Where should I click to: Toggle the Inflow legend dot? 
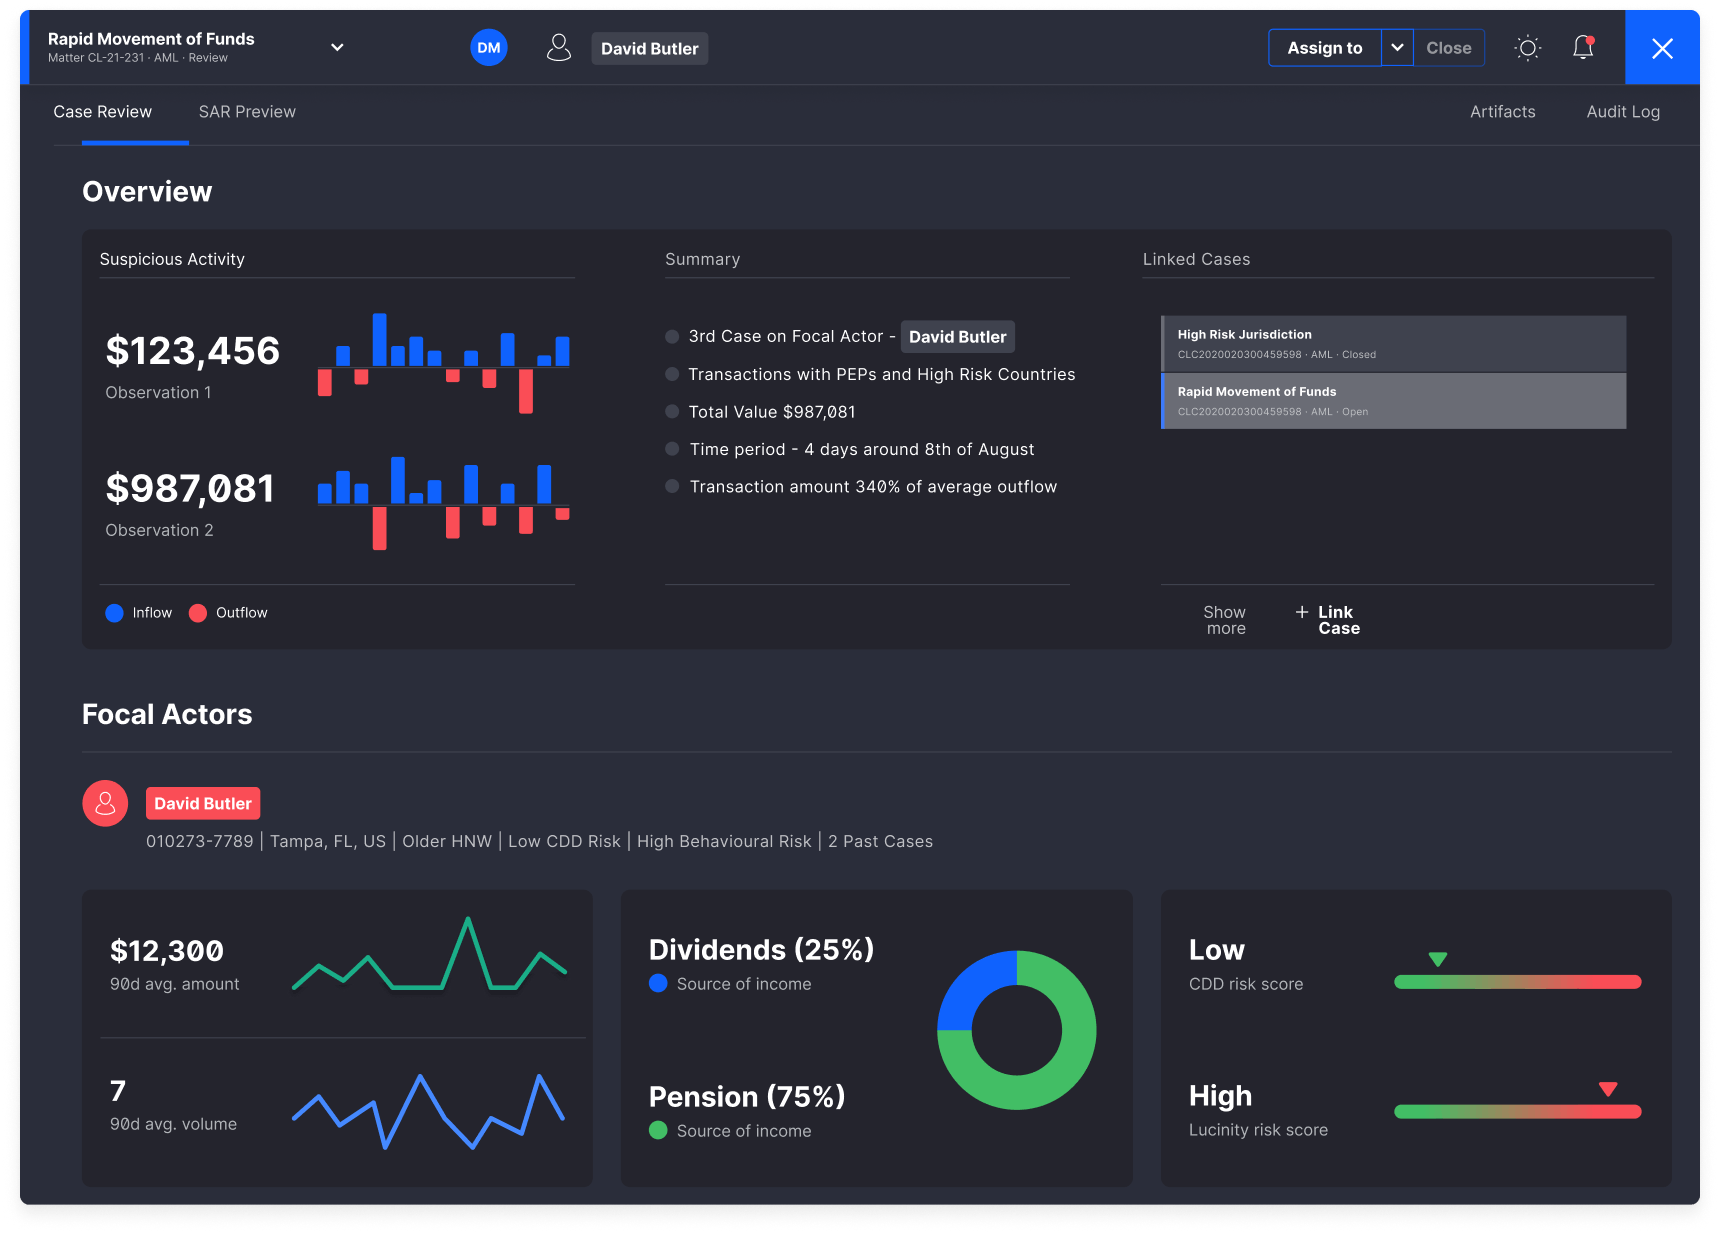115,613
